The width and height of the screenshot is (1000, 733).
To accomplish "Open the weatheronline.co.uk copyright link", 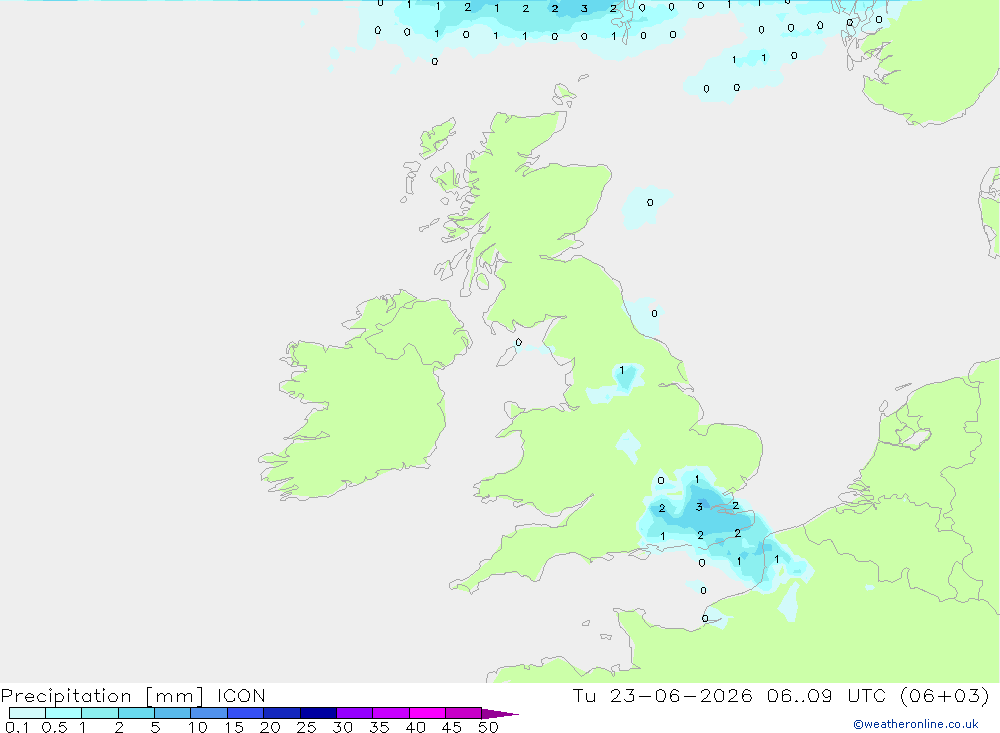I will click(x=916, y=724).
